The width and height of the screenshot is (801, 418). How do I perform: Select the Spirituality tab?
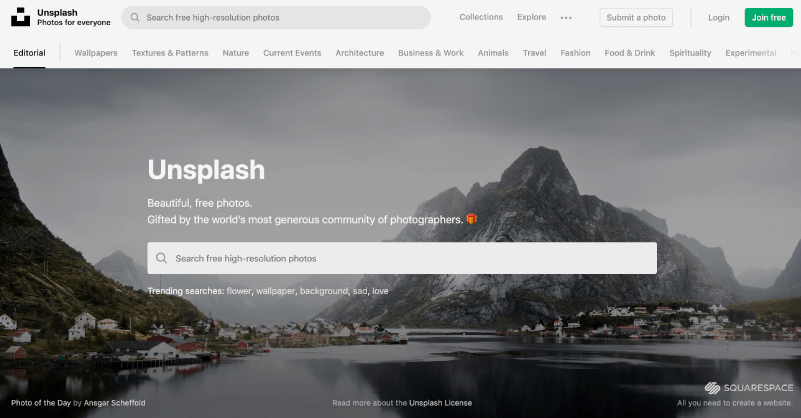690,53
